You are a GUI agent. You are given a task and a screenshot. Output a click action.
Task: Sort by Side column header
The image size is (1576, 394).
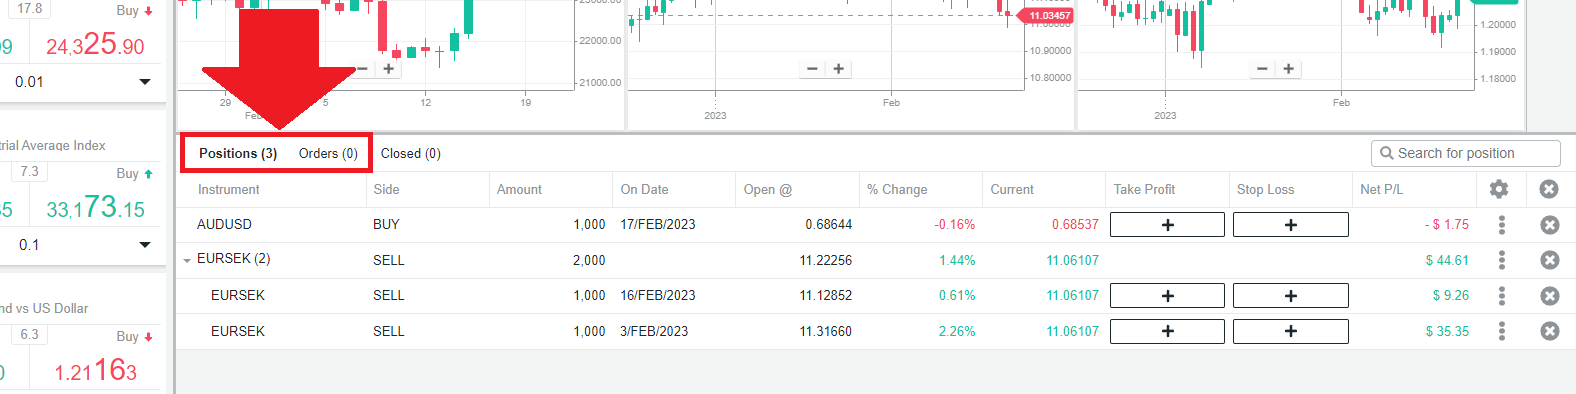click(x=386, y=189)
